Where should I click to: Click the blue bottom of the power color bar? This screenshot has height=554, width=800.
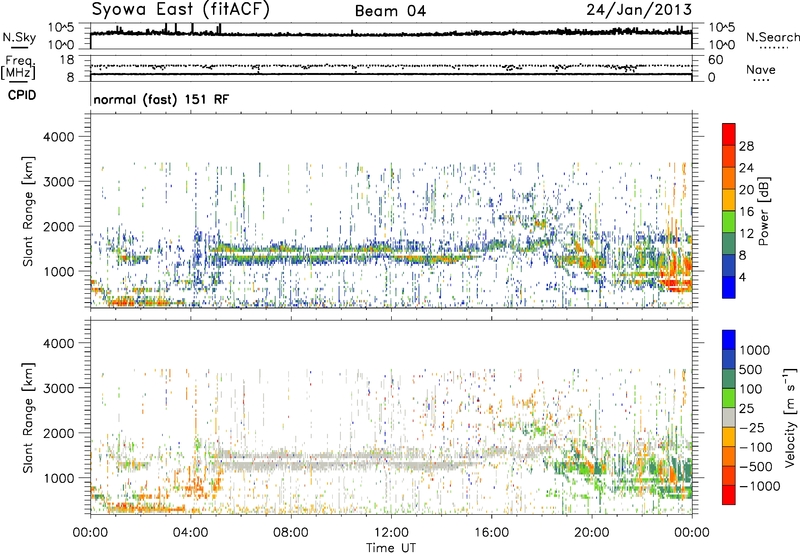coord(729,288)
